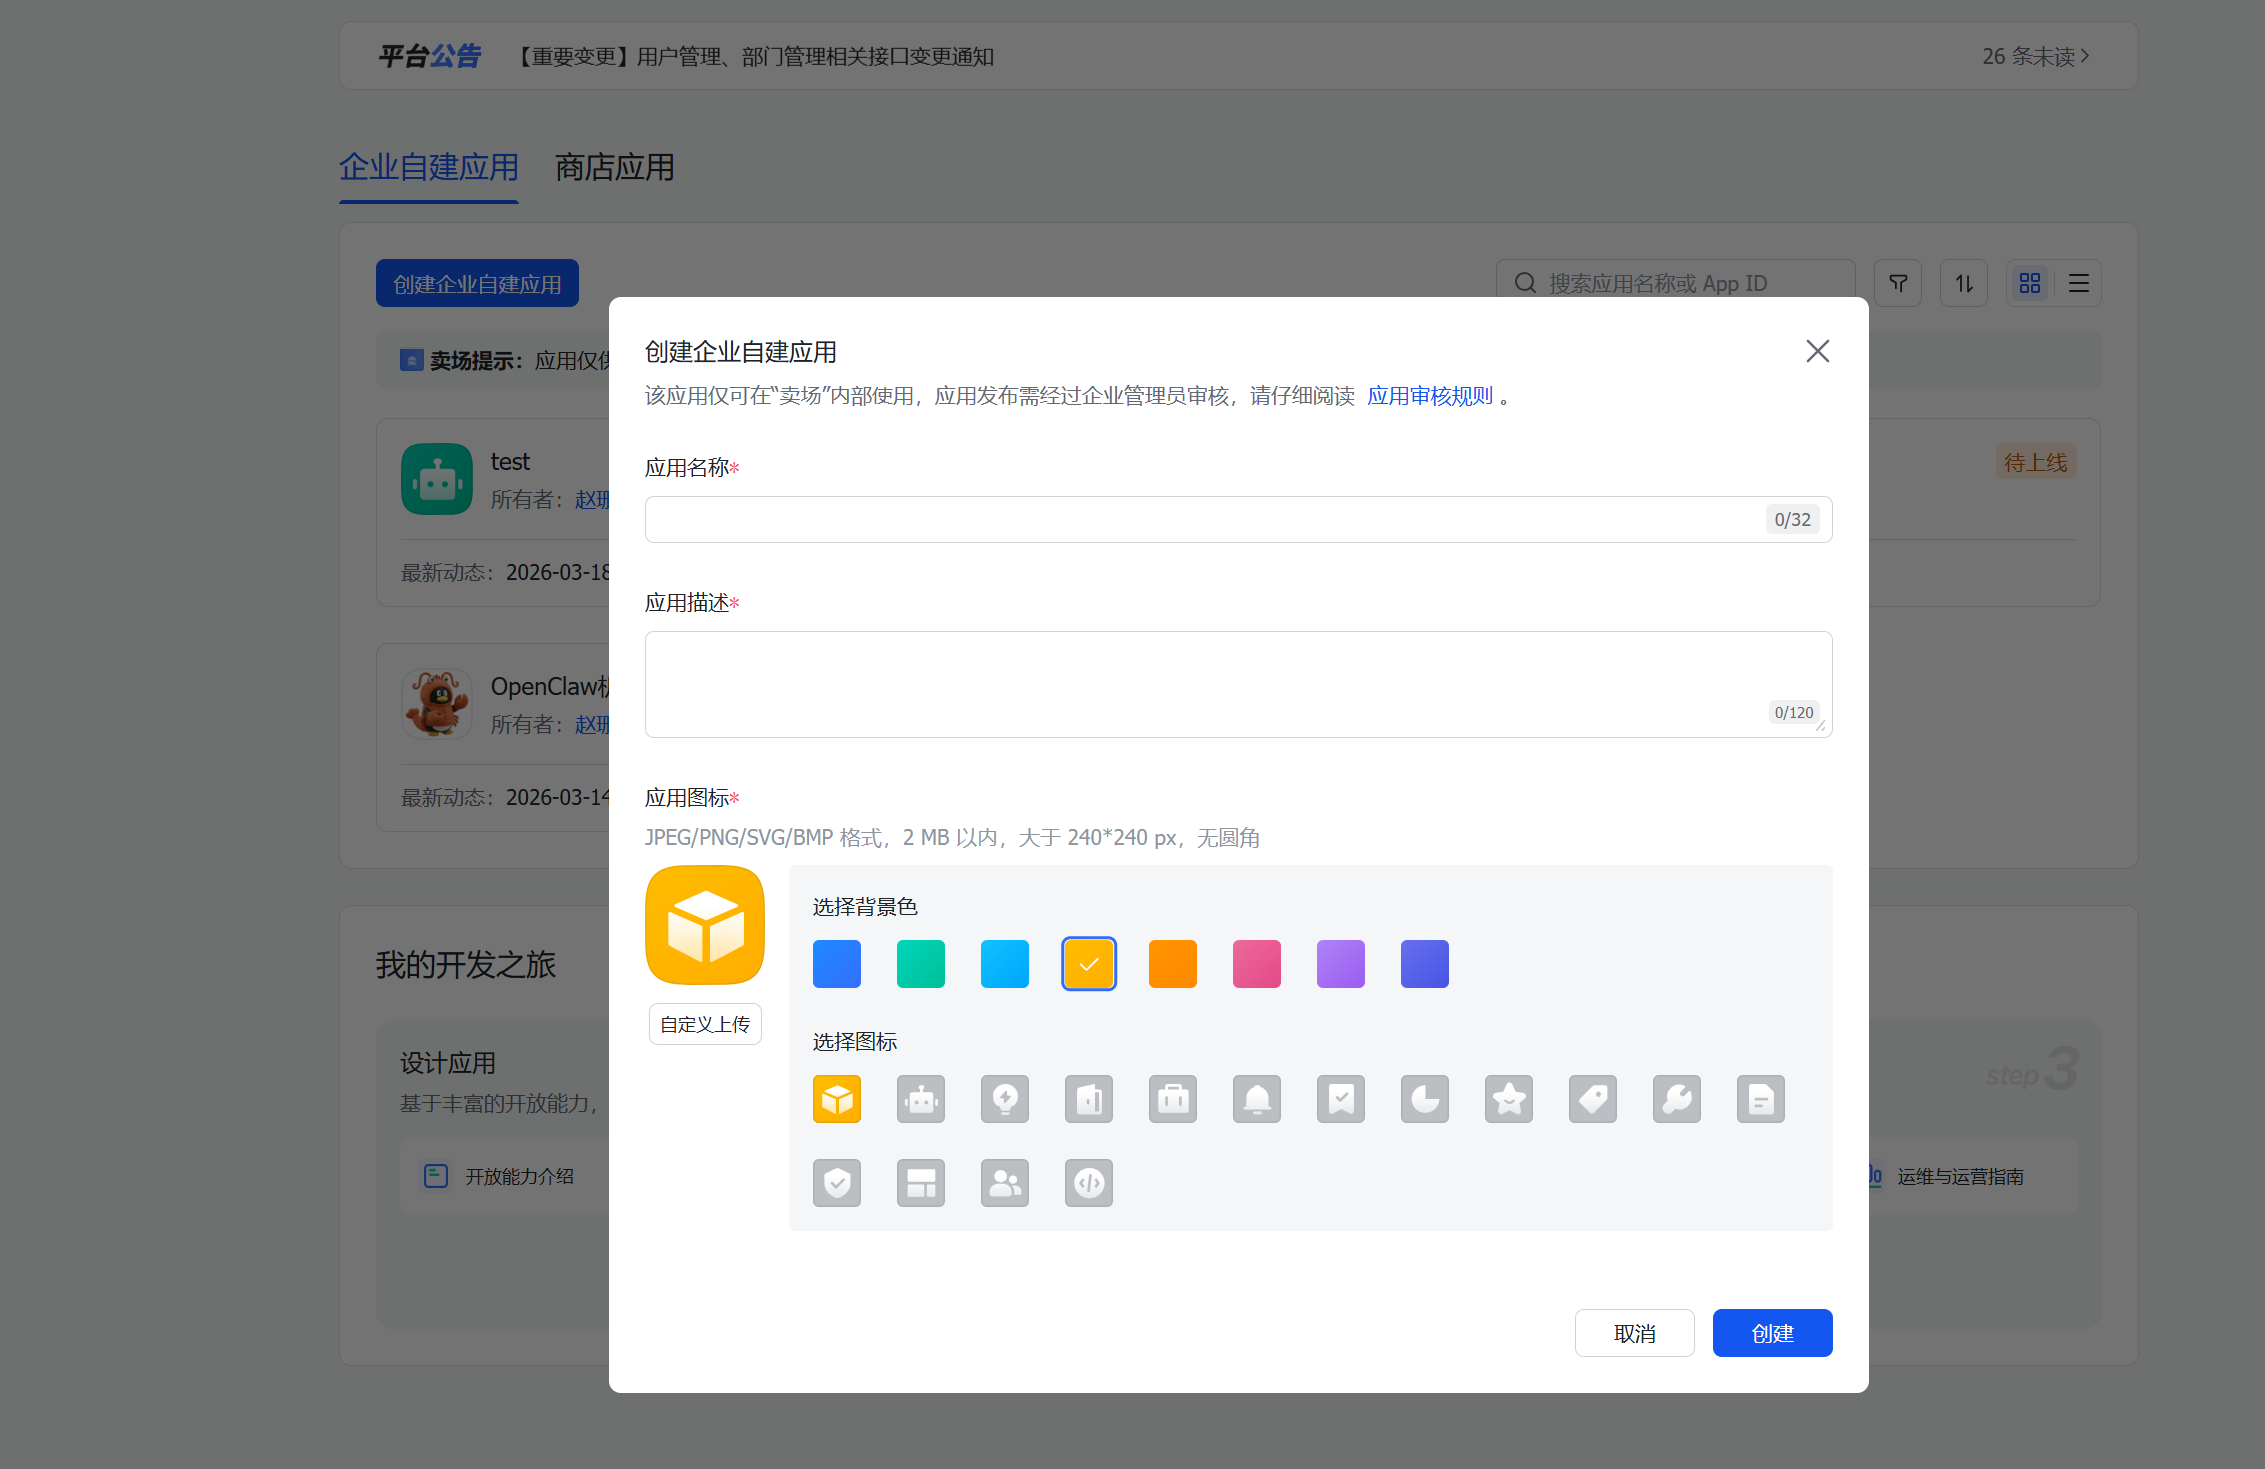Image resolution: width=2265 pixels, height=1469 pixels.
Task: Choose the pink background color
Action: coord(1256,964)
